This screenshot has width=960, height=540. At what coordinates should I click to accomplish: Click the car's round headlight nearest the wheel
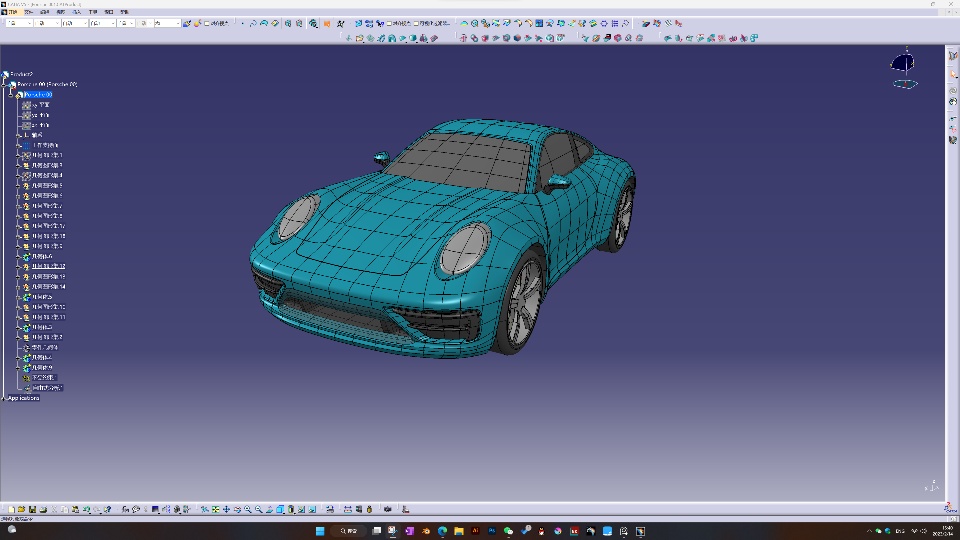[x=465, y=248]
